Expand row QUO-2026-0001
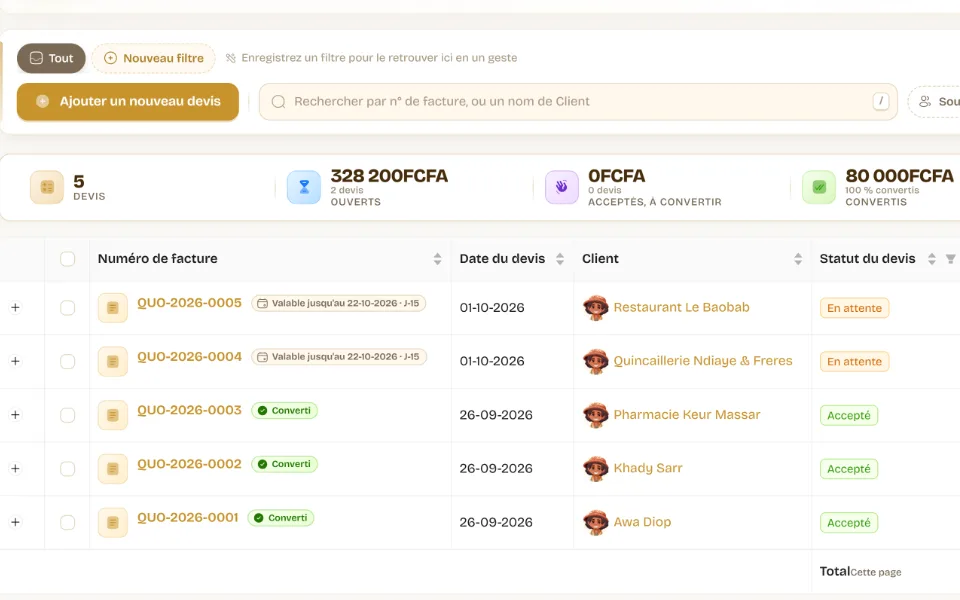Image resolution: width=960 pixels, height=600 pixels. click(x=15, y=522)
